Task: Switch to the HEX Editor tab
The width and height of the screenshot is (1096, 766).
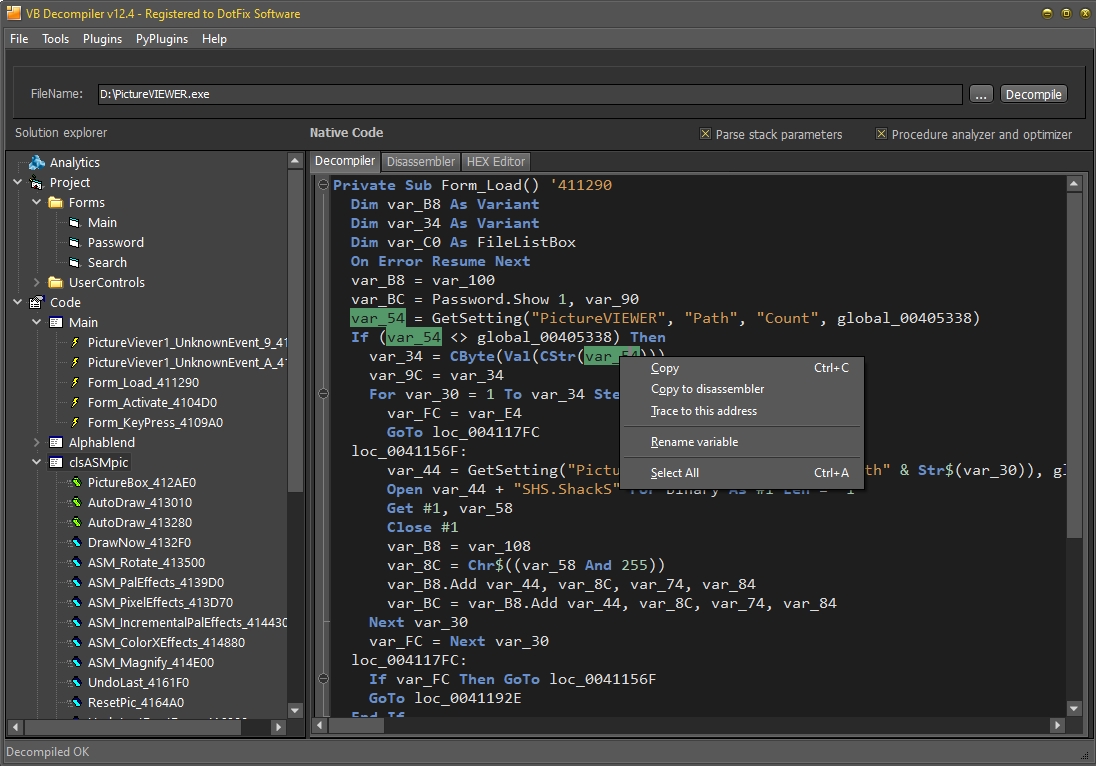Action: (496, 162)
